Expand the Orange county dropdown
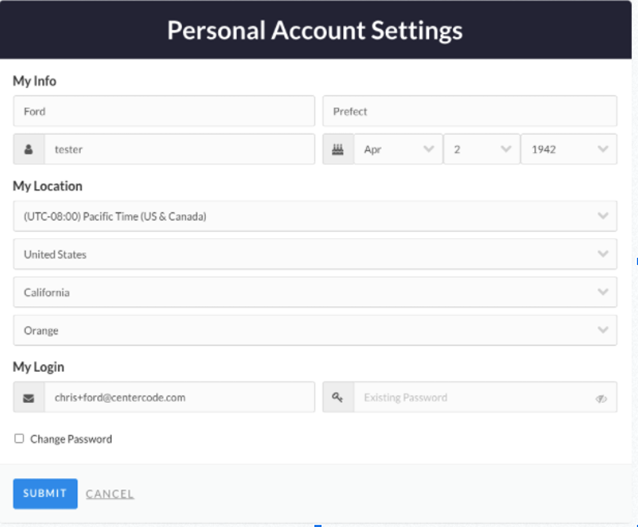 pos(315,330)
